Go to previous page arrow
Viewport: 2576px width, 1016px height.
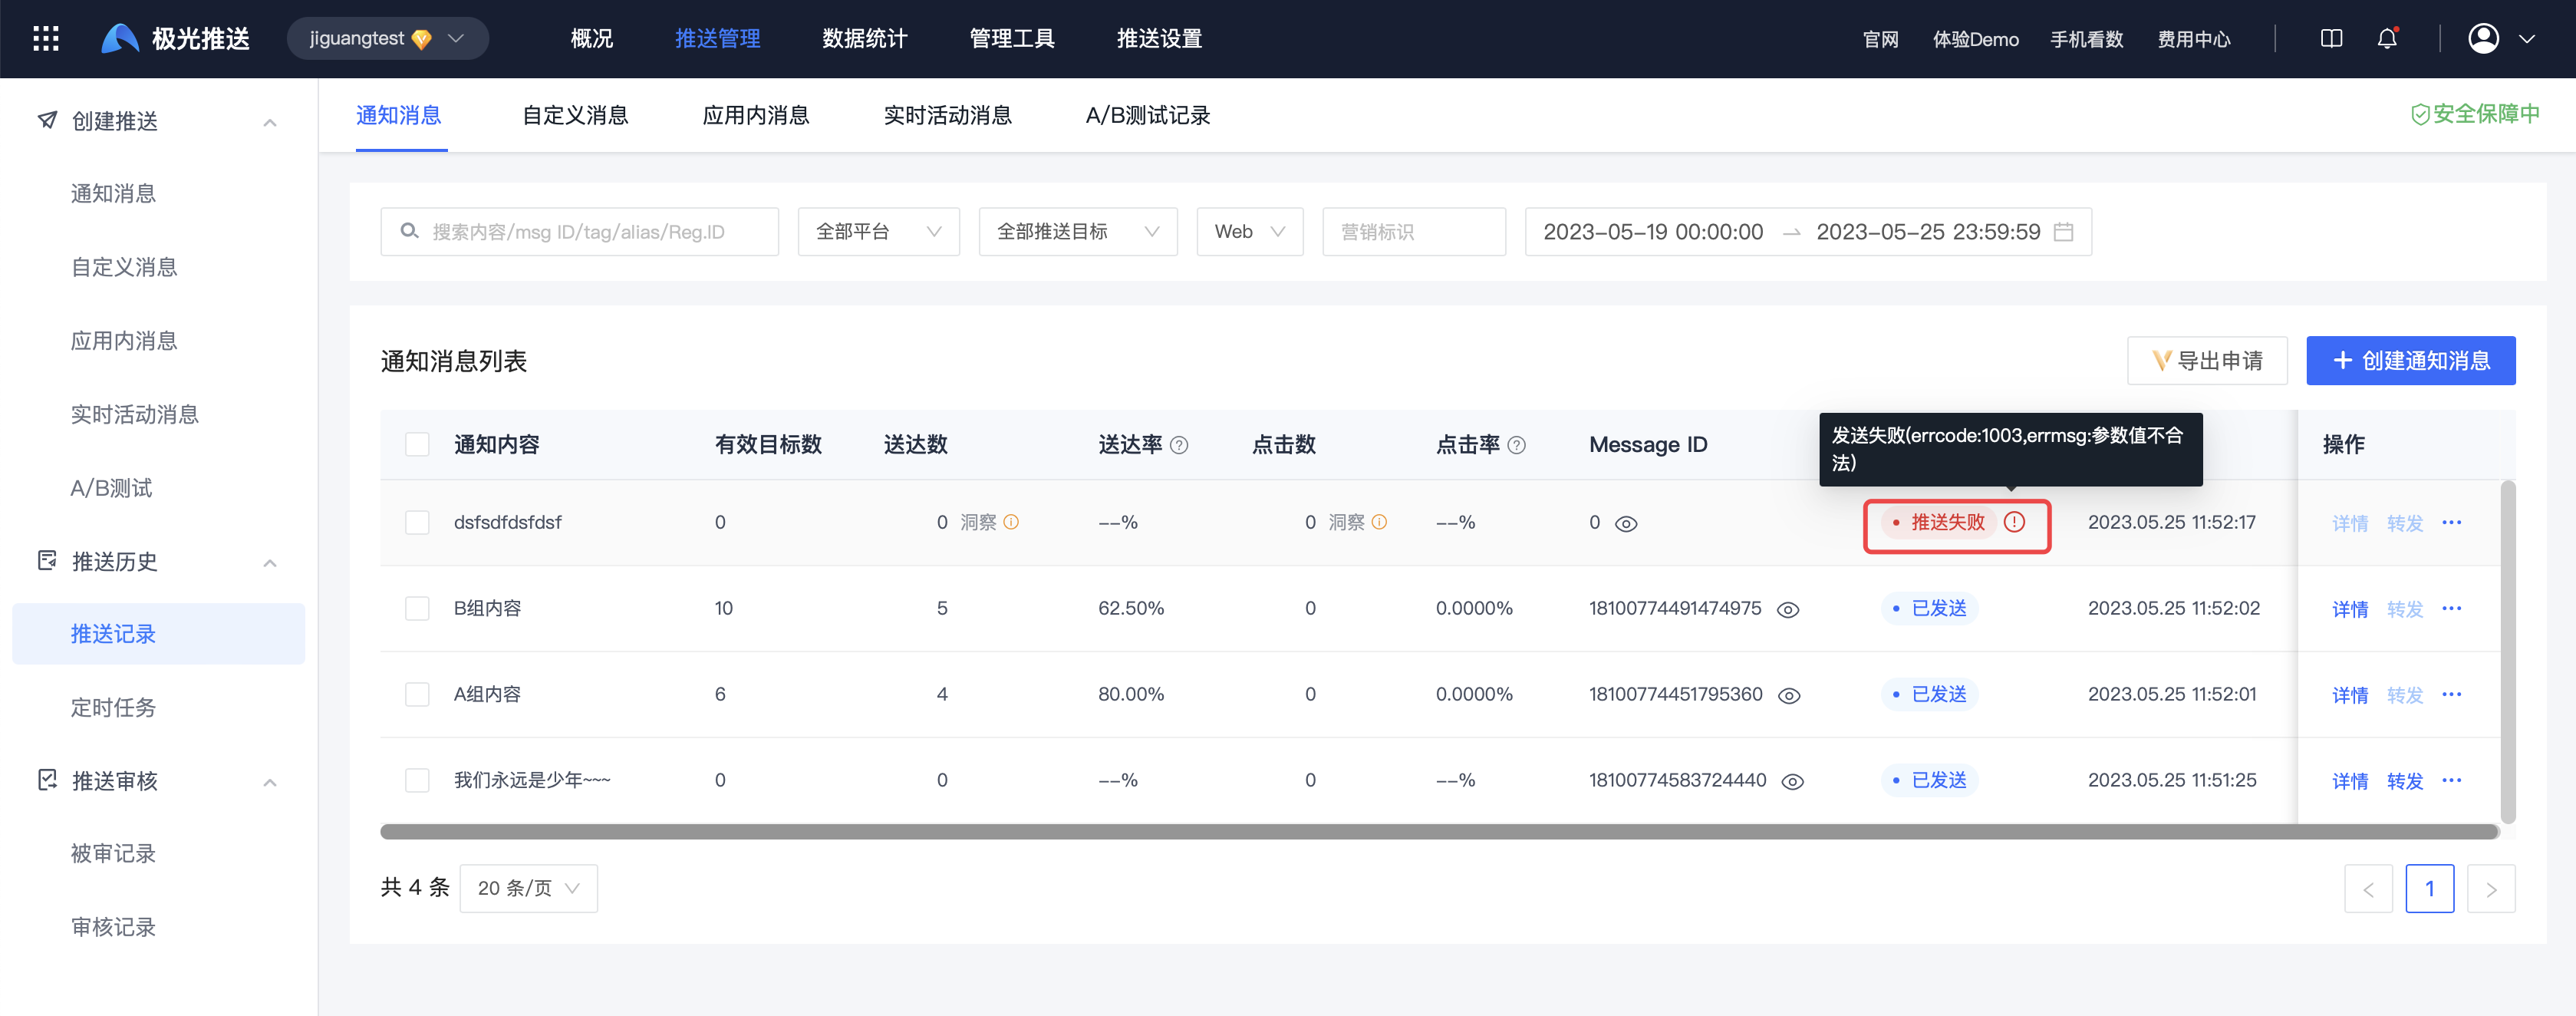pyautogui.click(x=2368, y=889)
